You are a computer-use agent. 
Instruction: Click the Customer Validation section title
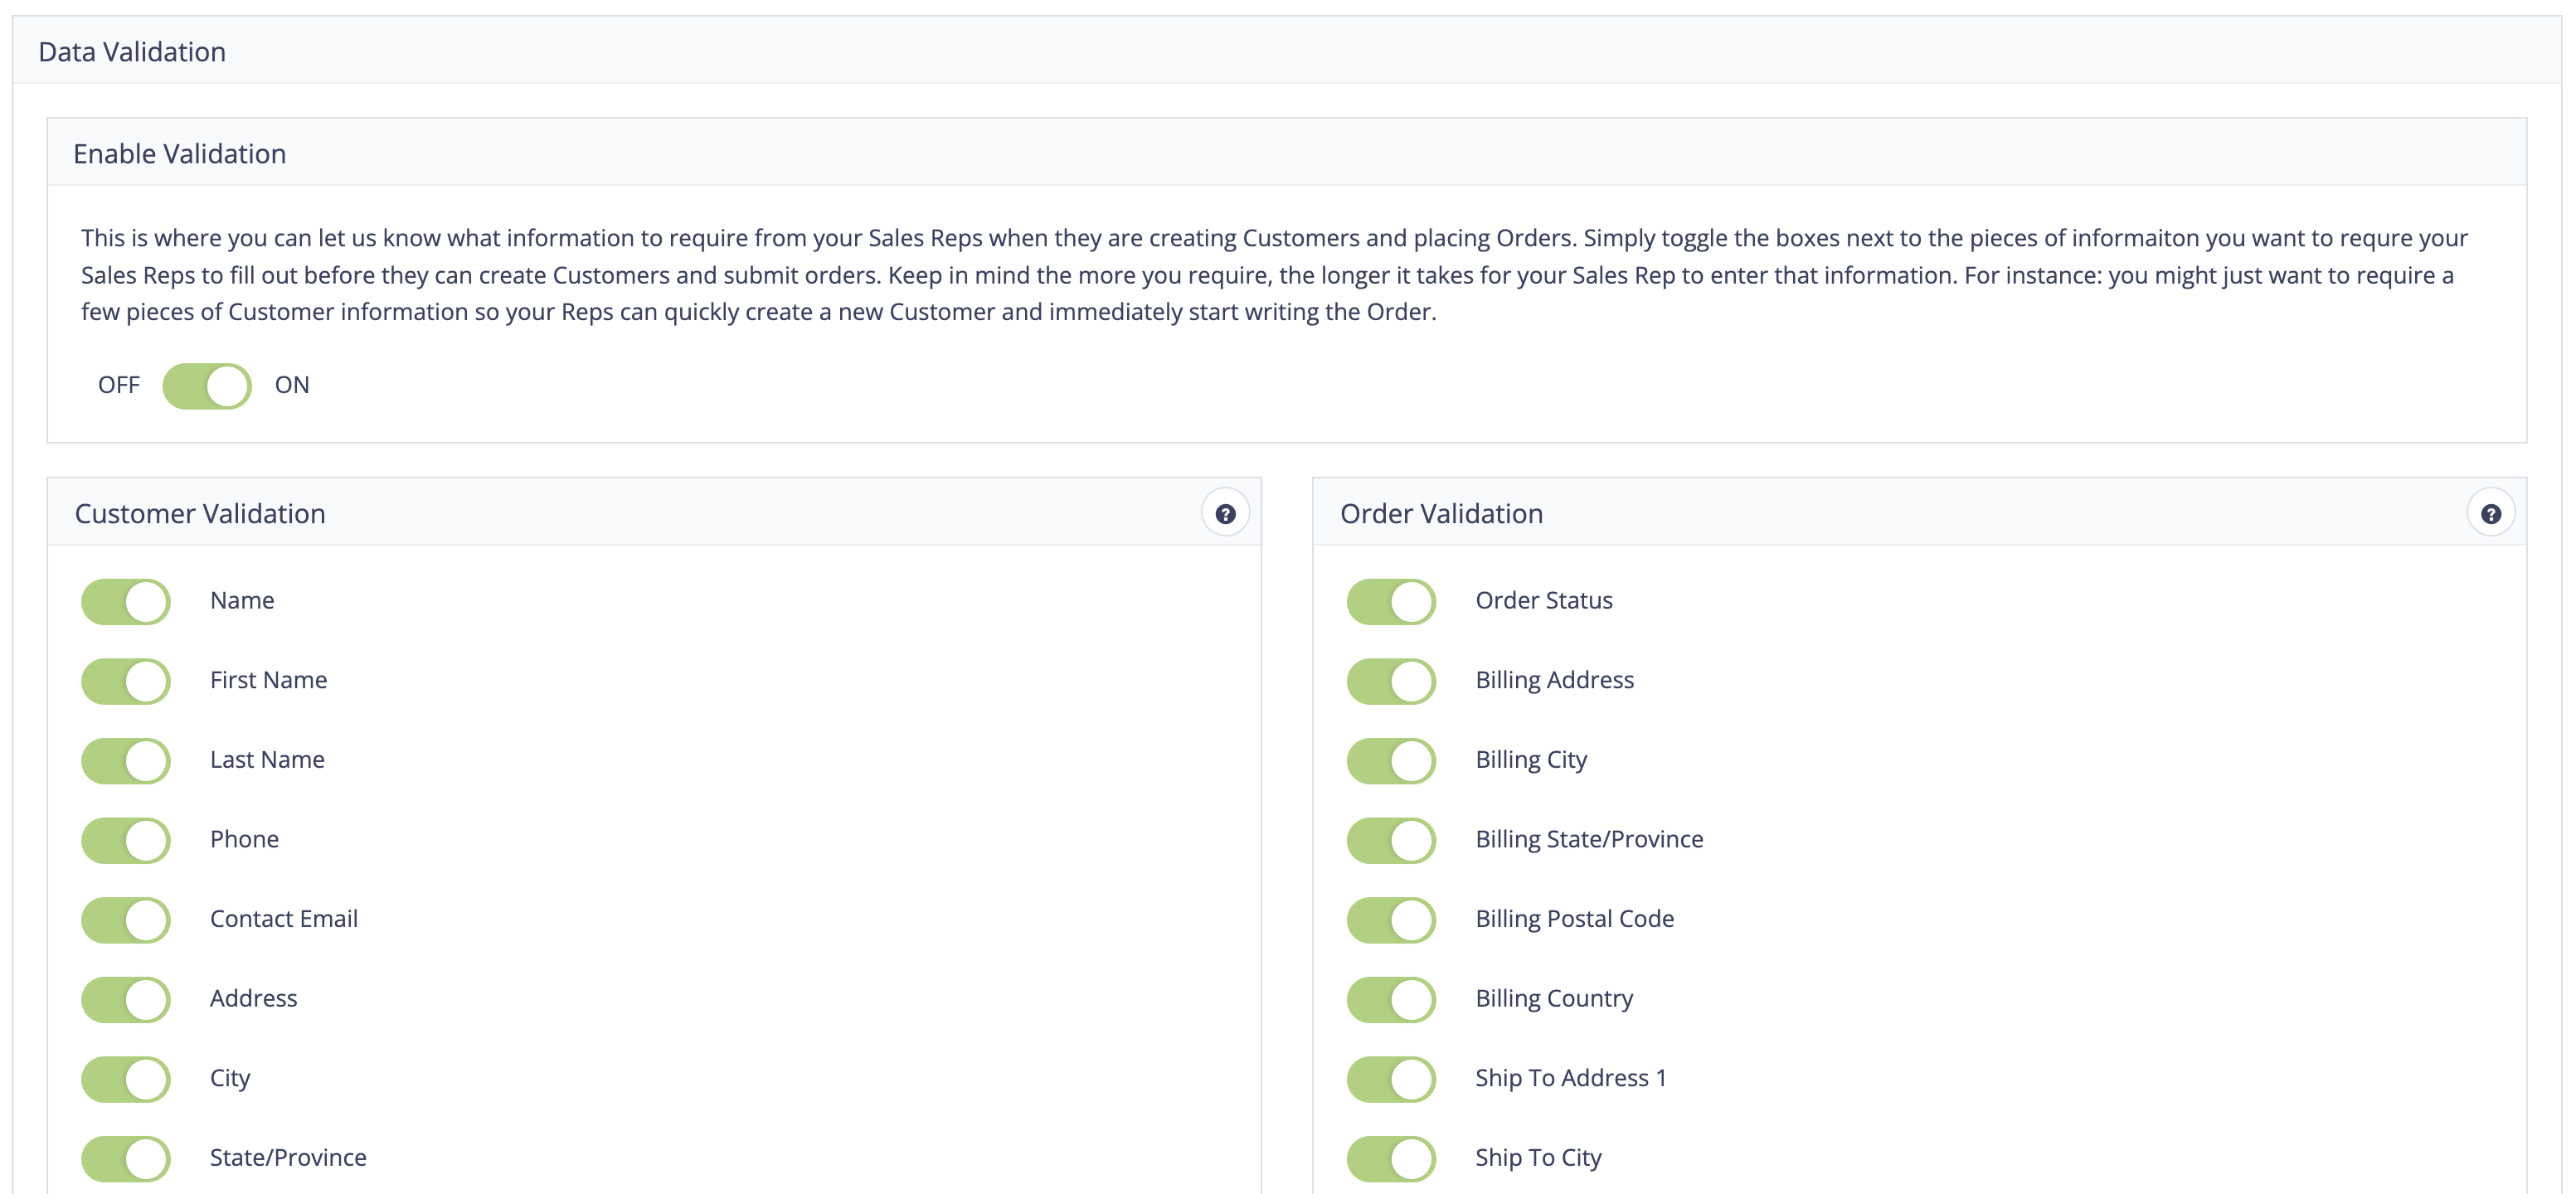(x=200, y=514)
